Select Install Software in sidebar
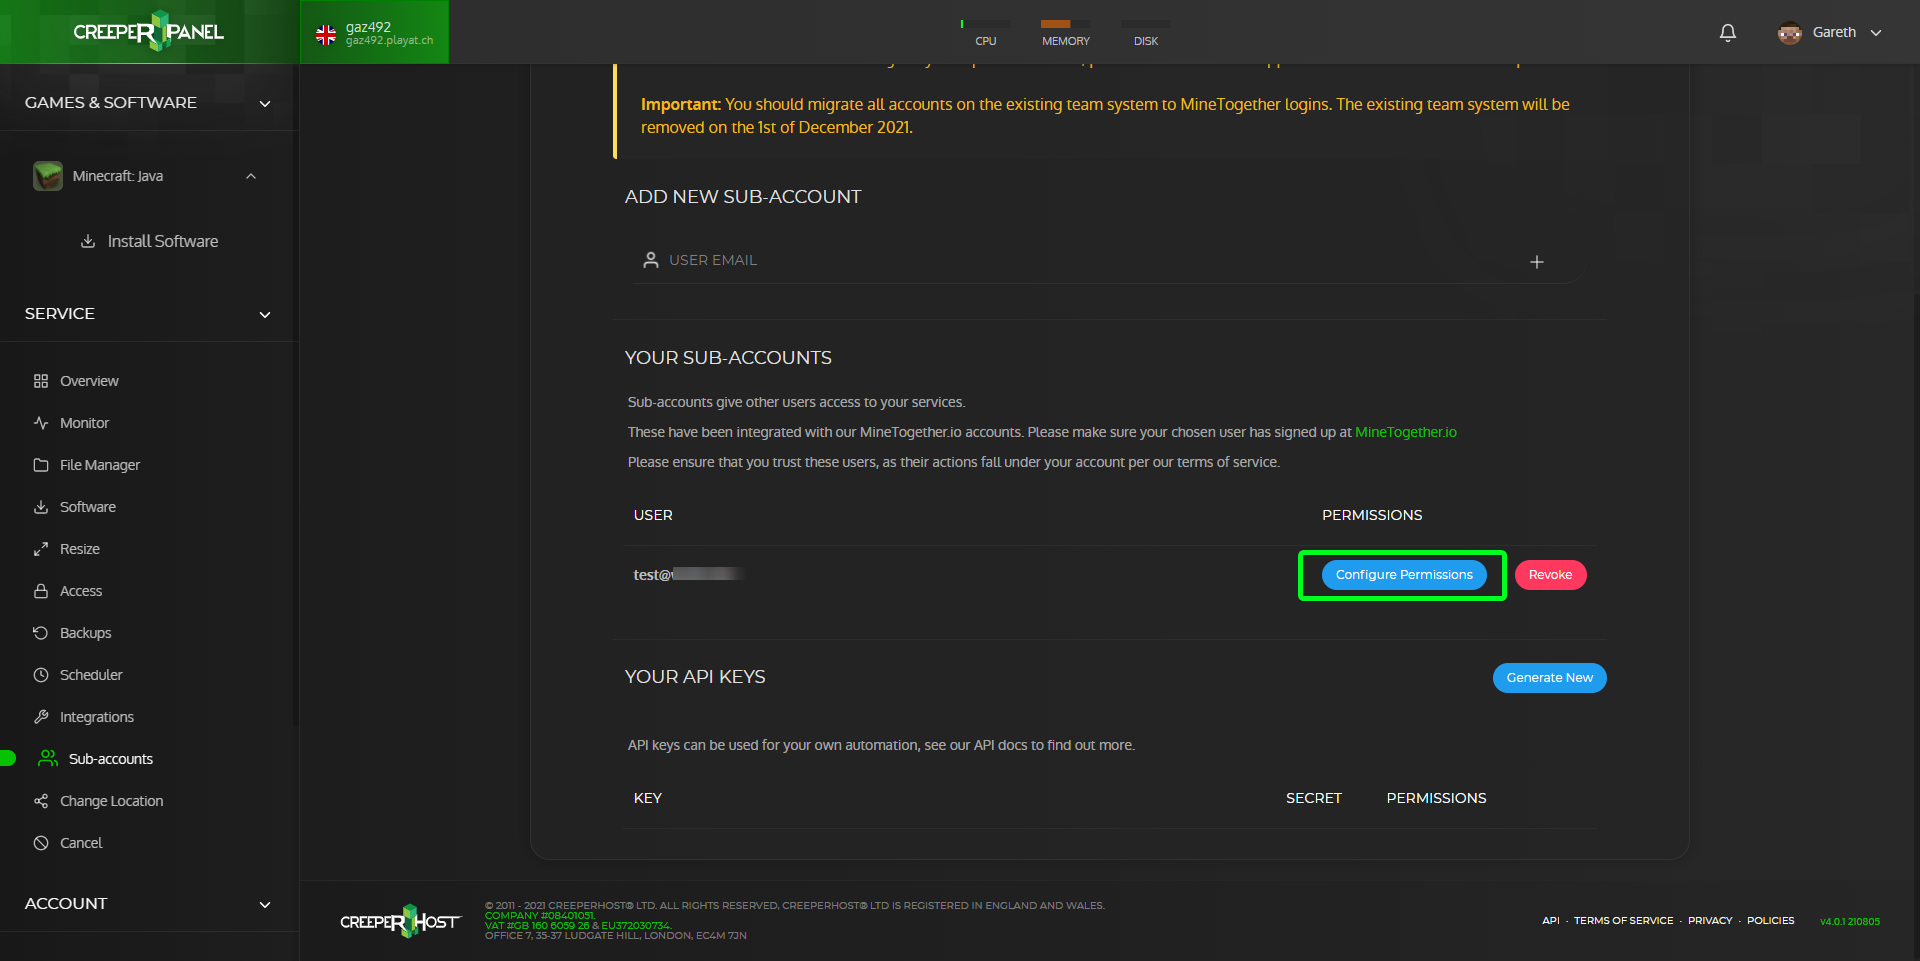The height and width of the screenshot is (961, 1920). click(163, 241)
